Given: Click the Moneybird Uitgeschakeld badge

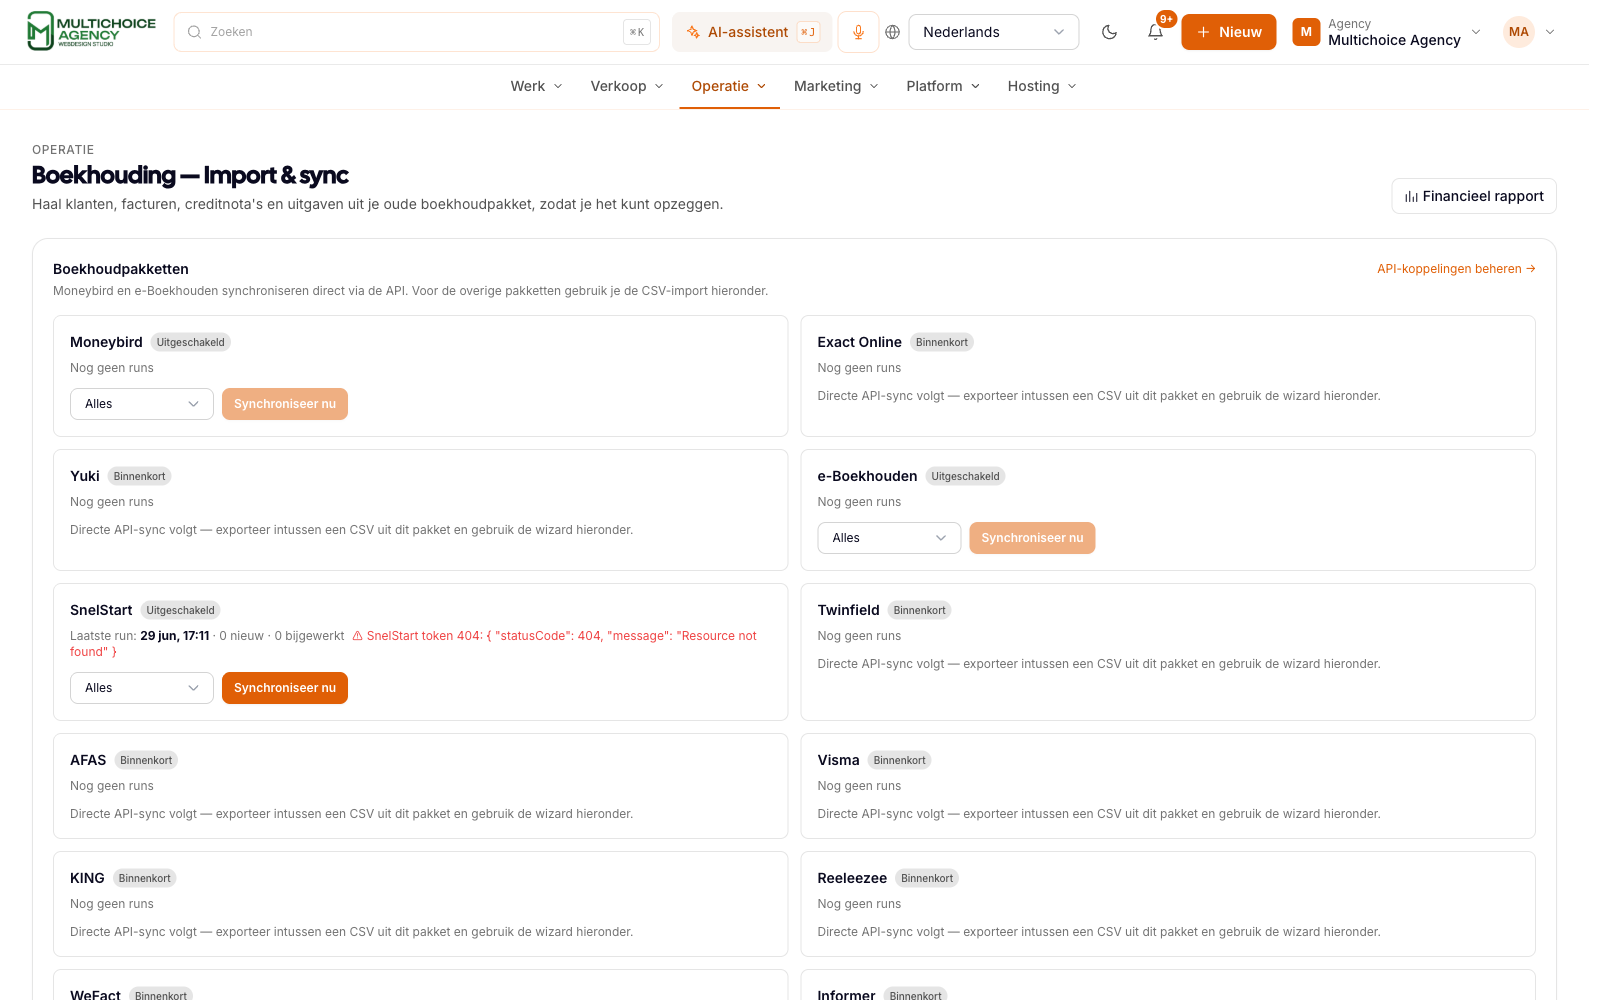Looking at the screenshot, I should pyautogui.click(x=191, y=342).
